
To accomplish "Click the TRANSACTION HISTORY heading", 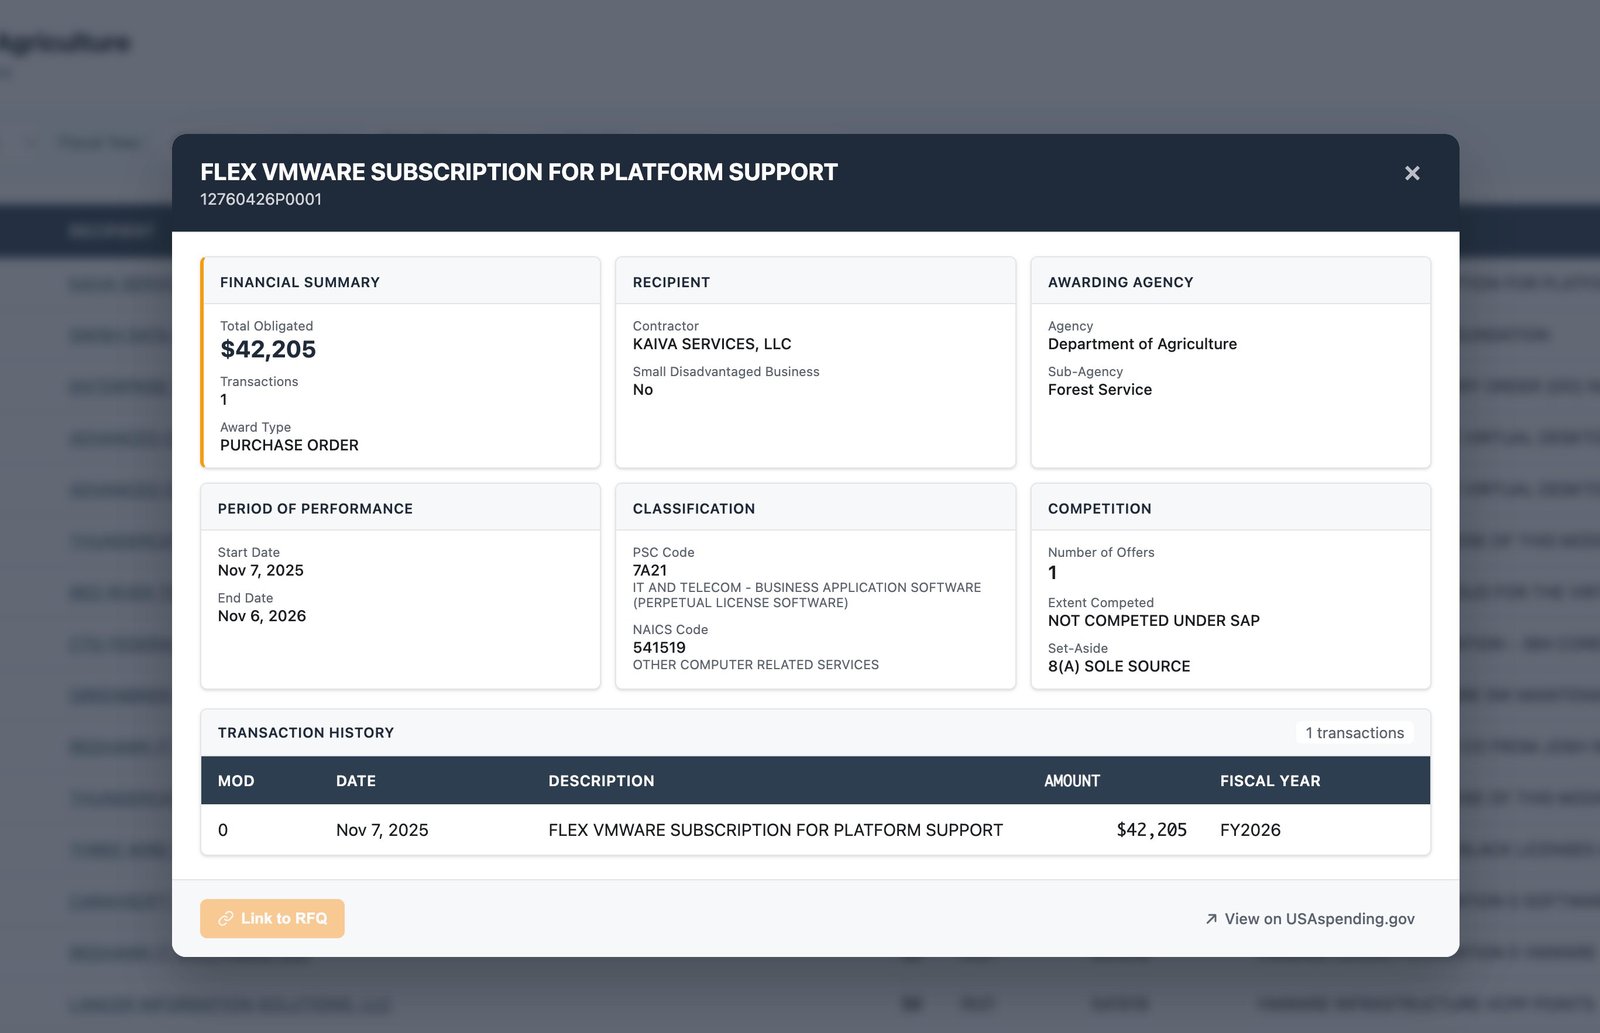I will (x=306, y=733).
